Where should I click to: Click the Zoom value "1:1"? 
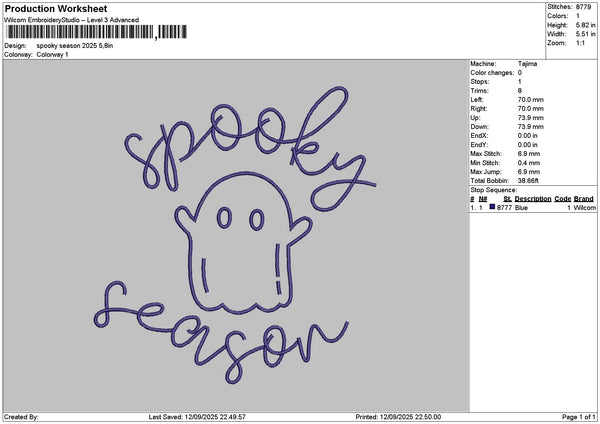[x=580, y=43]
